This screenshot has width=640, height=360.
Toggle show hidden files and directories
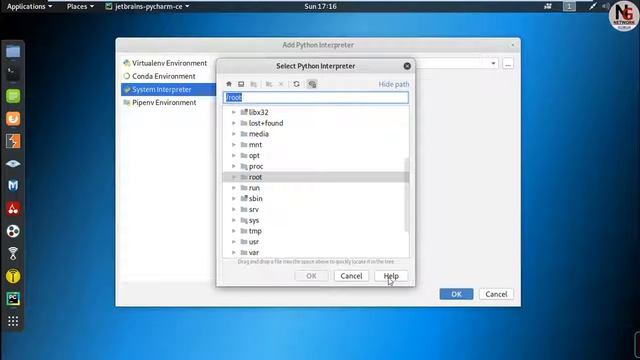[312, 84]
